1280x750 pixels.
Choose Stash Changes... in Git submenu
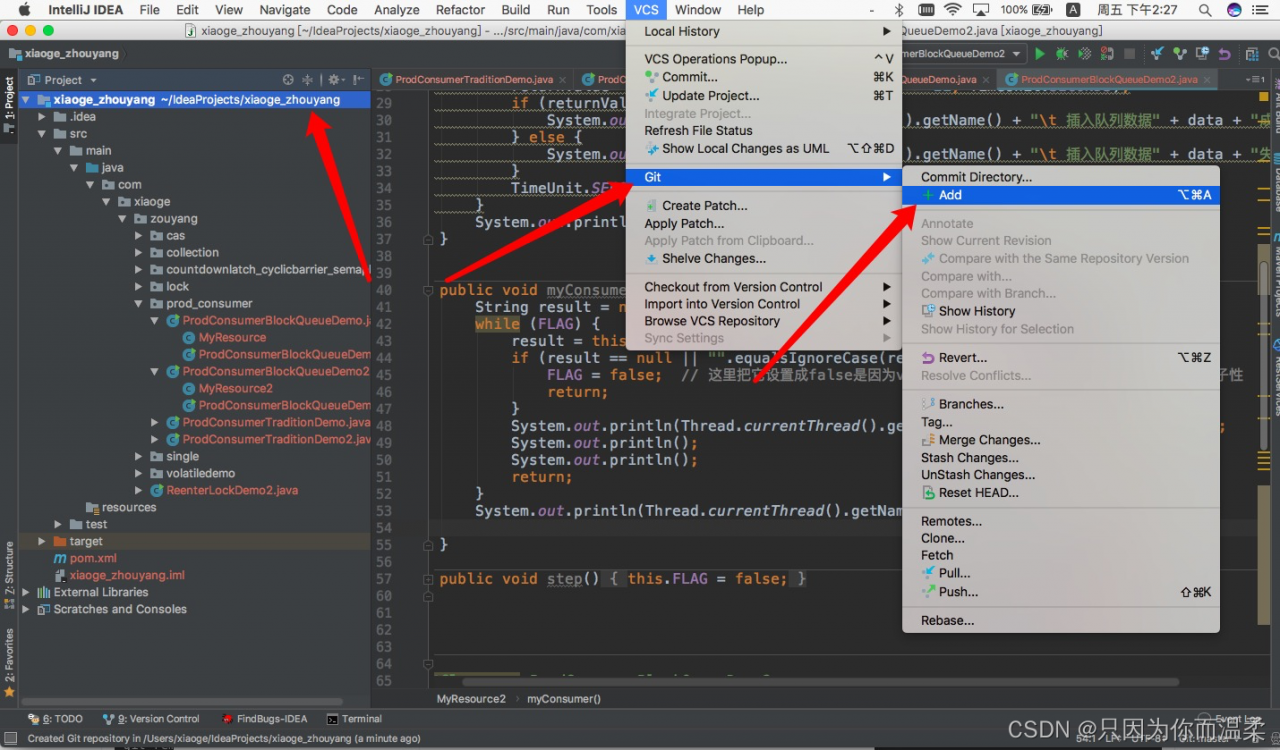point(1061,458)
